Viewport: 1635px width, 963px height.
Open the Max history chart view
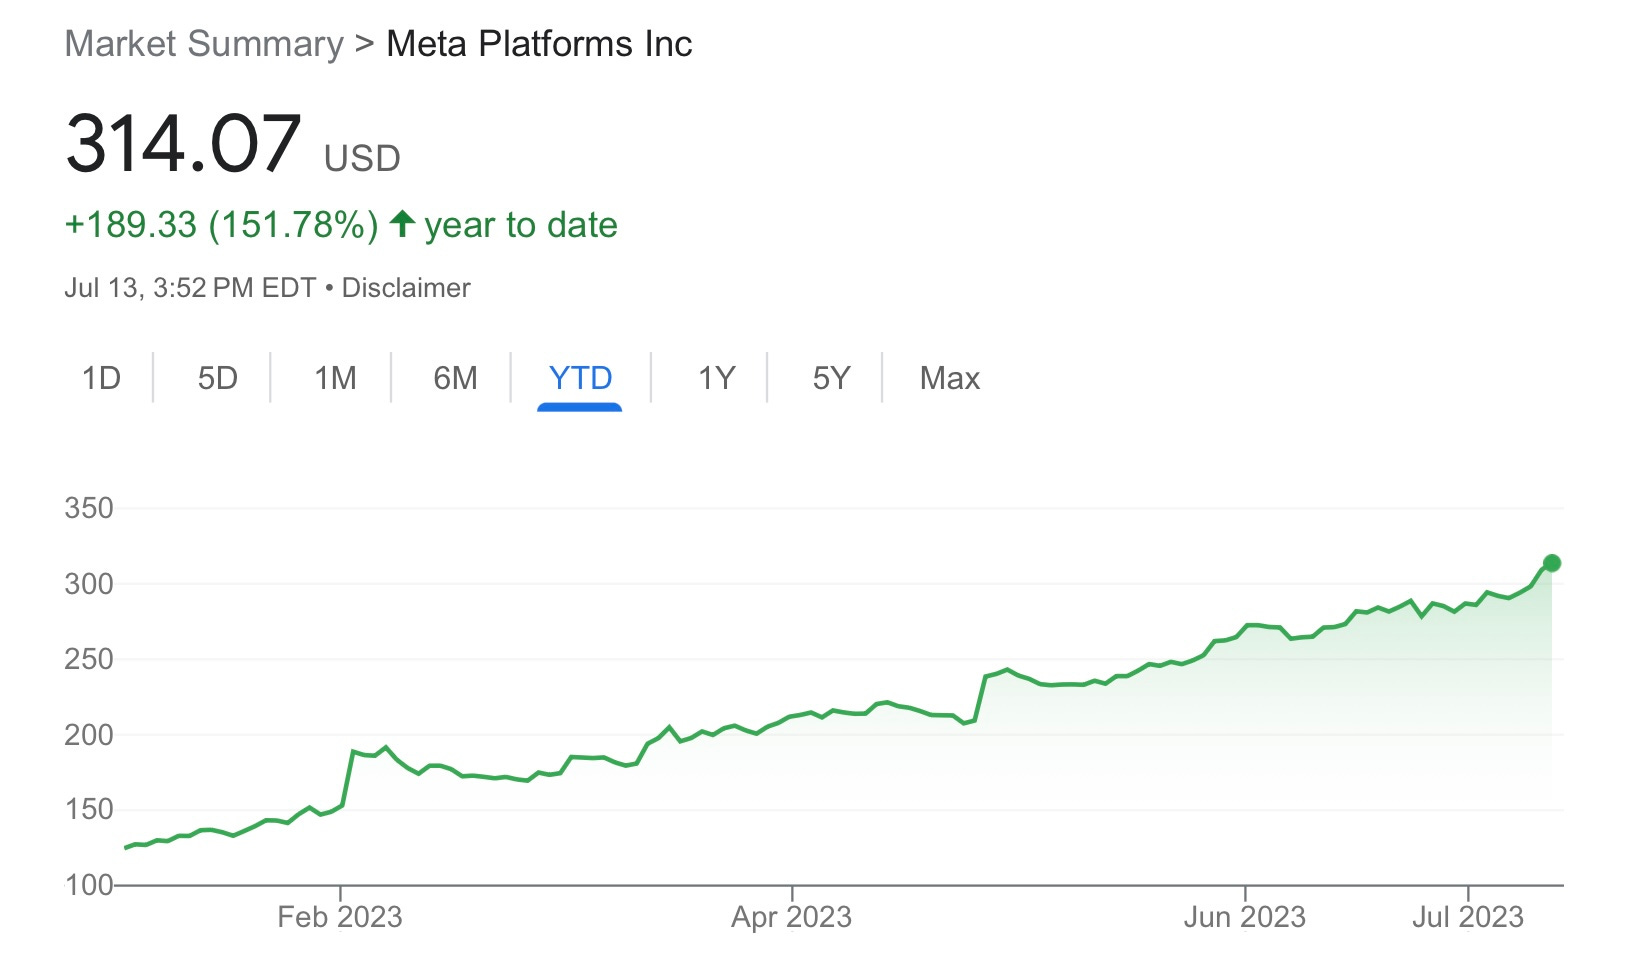point(948,378)
